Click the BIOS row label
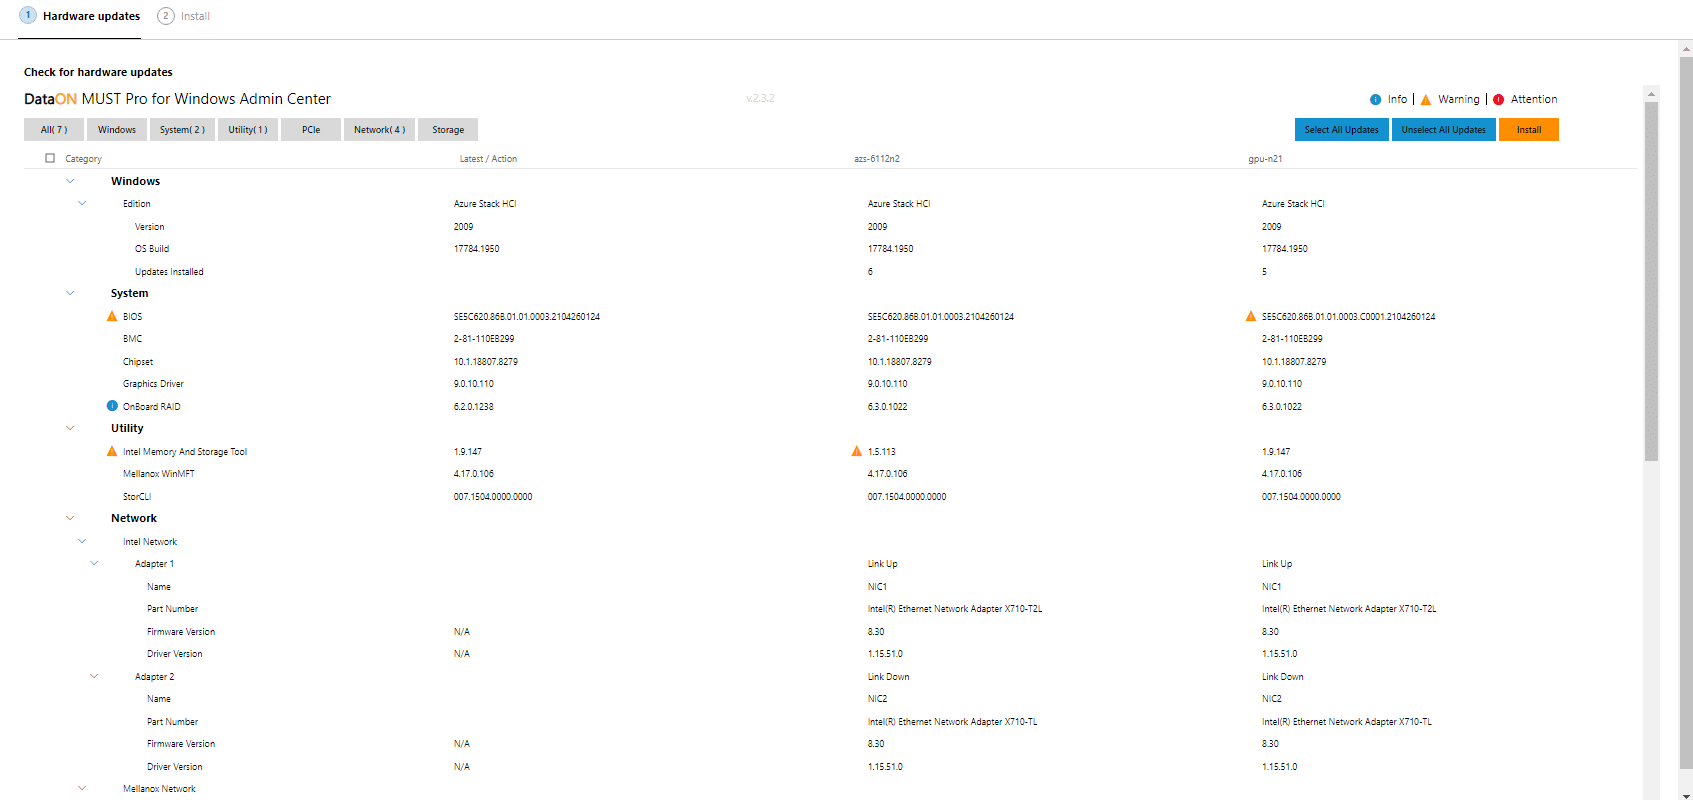 [133, 316]
